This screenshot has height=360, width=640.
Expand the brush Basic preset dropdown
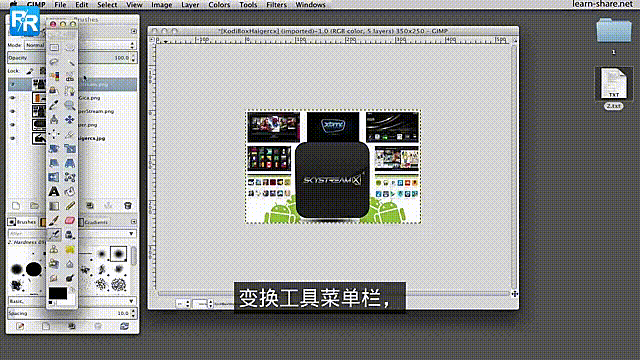click(72, 301)
